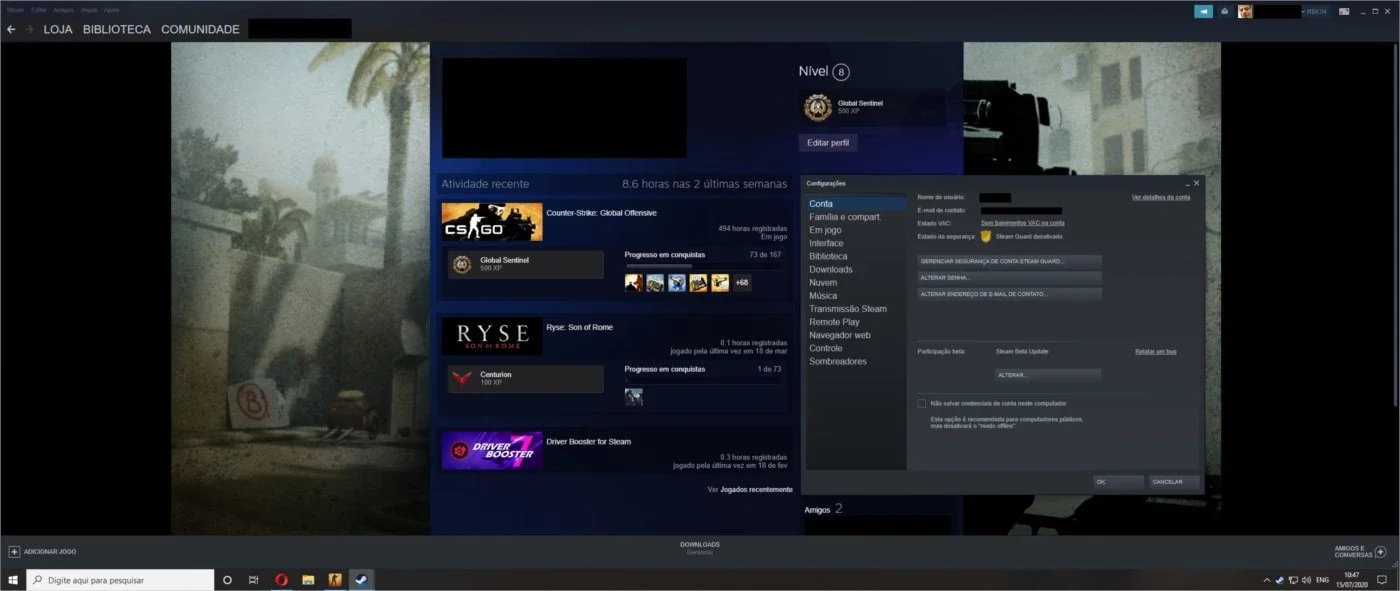The image size is (1400, 591).
Task: Click Alterar senha button
Action: pyautogui.click(x=1009, y=278)
